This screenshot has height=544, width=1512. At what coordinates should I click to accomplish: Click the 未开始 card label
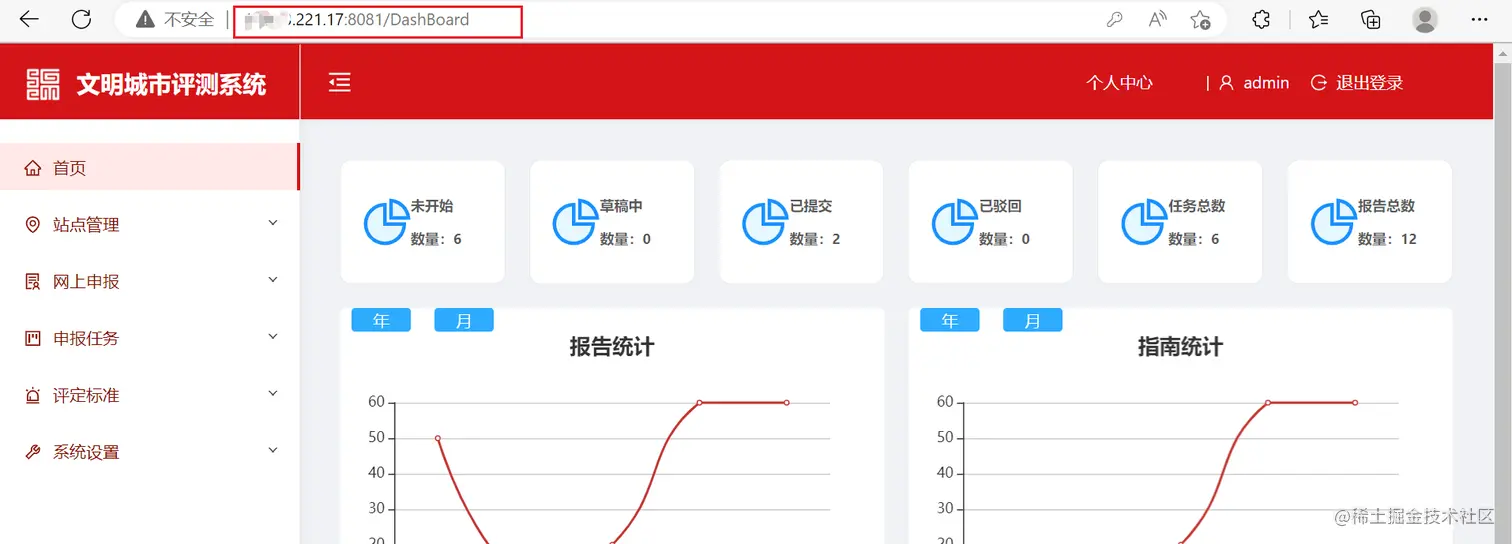(x=432, y=206)
